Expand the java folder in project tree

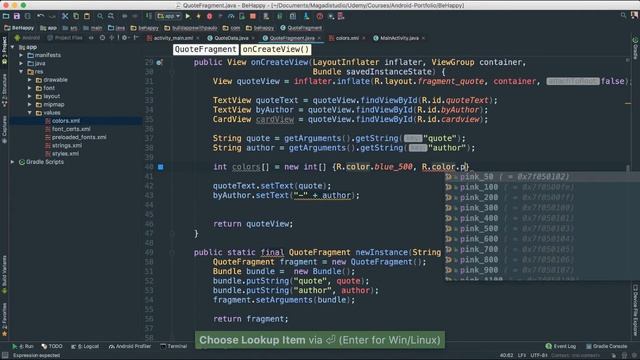[x=21, y=63]
